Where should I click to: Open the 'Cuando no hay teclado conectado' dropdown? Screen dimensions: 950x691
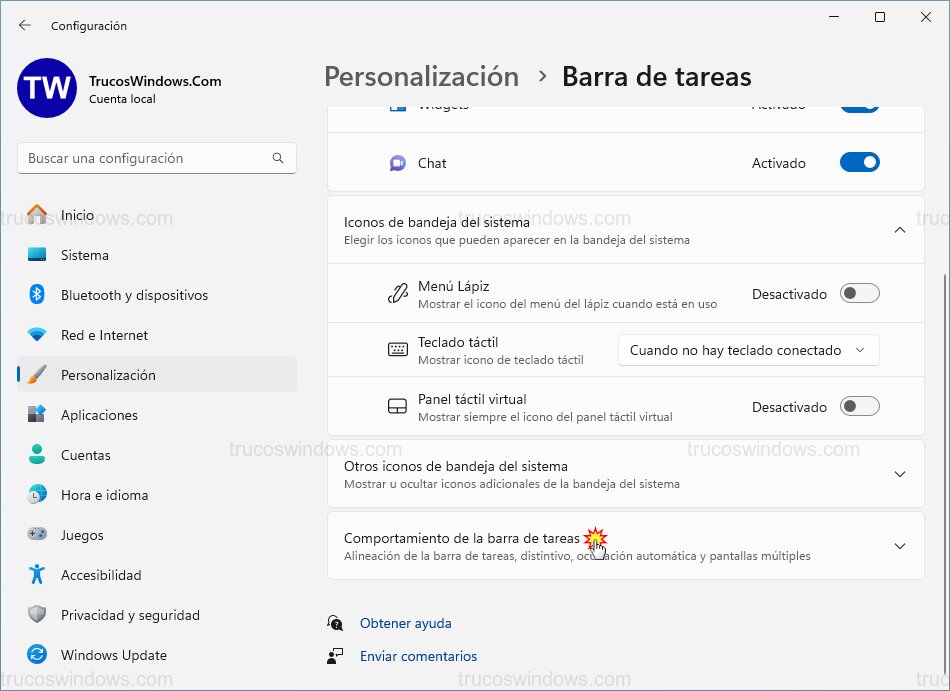(748, 350)
